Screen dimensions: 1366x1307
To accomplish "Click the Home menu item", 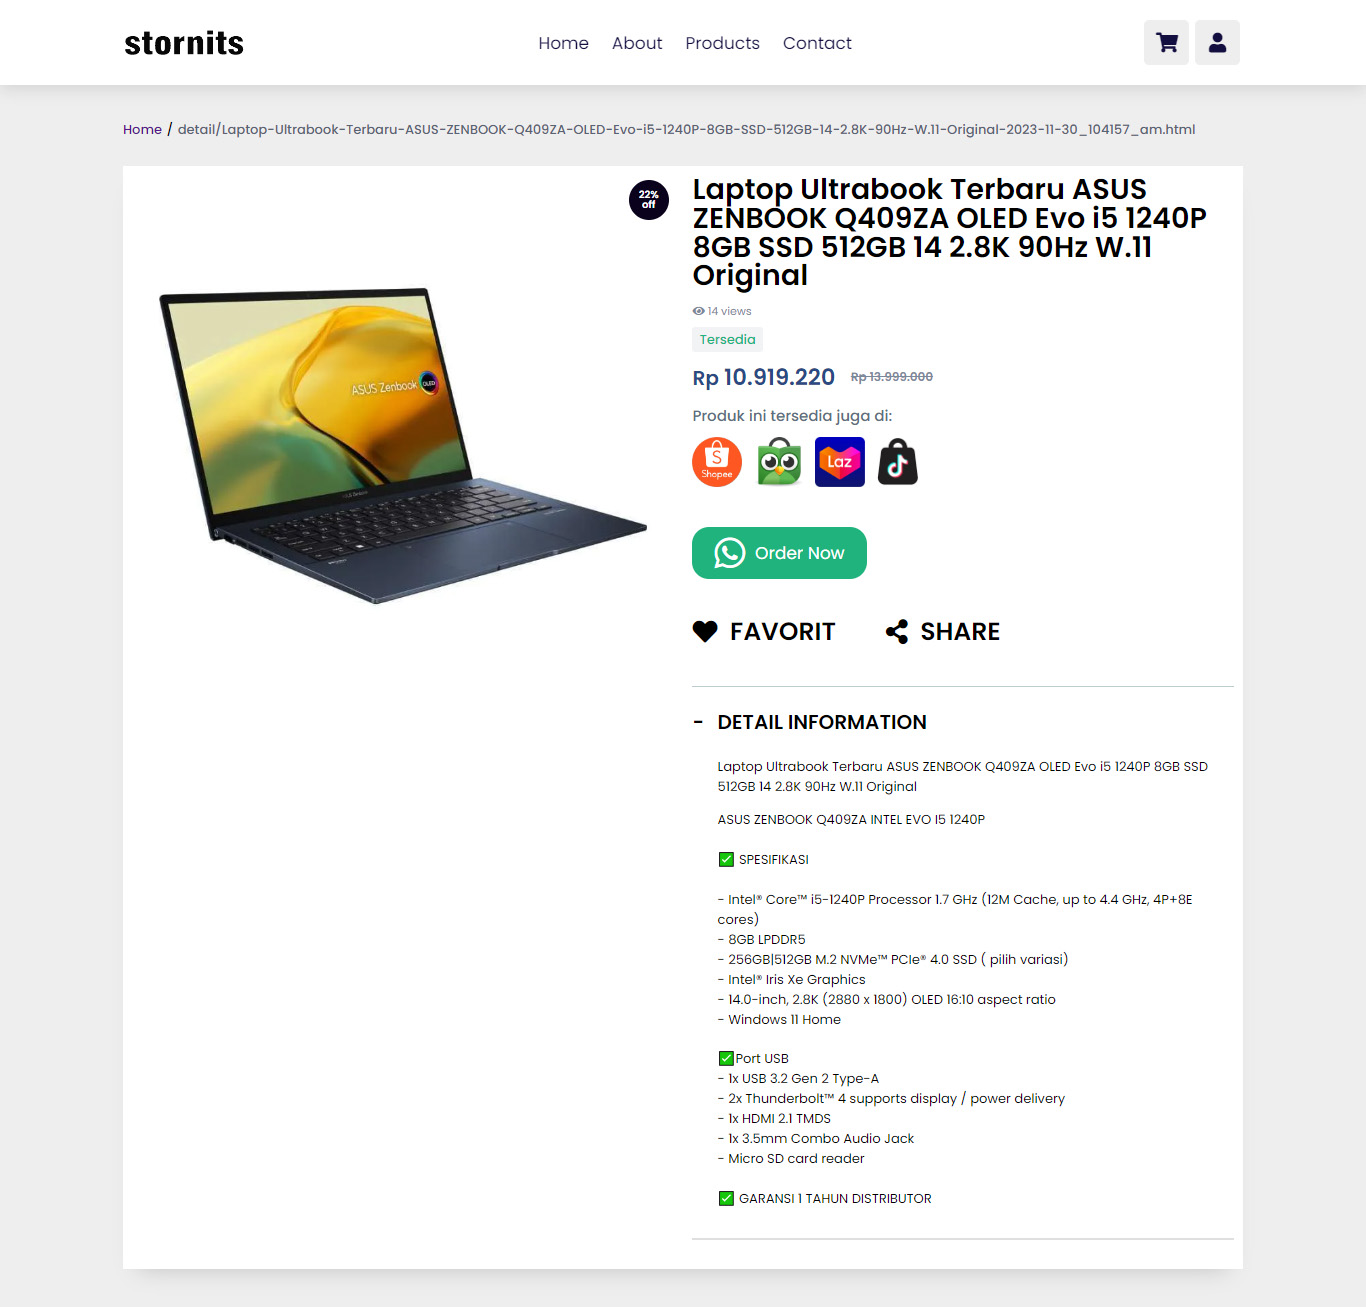I will click(563, 43).
